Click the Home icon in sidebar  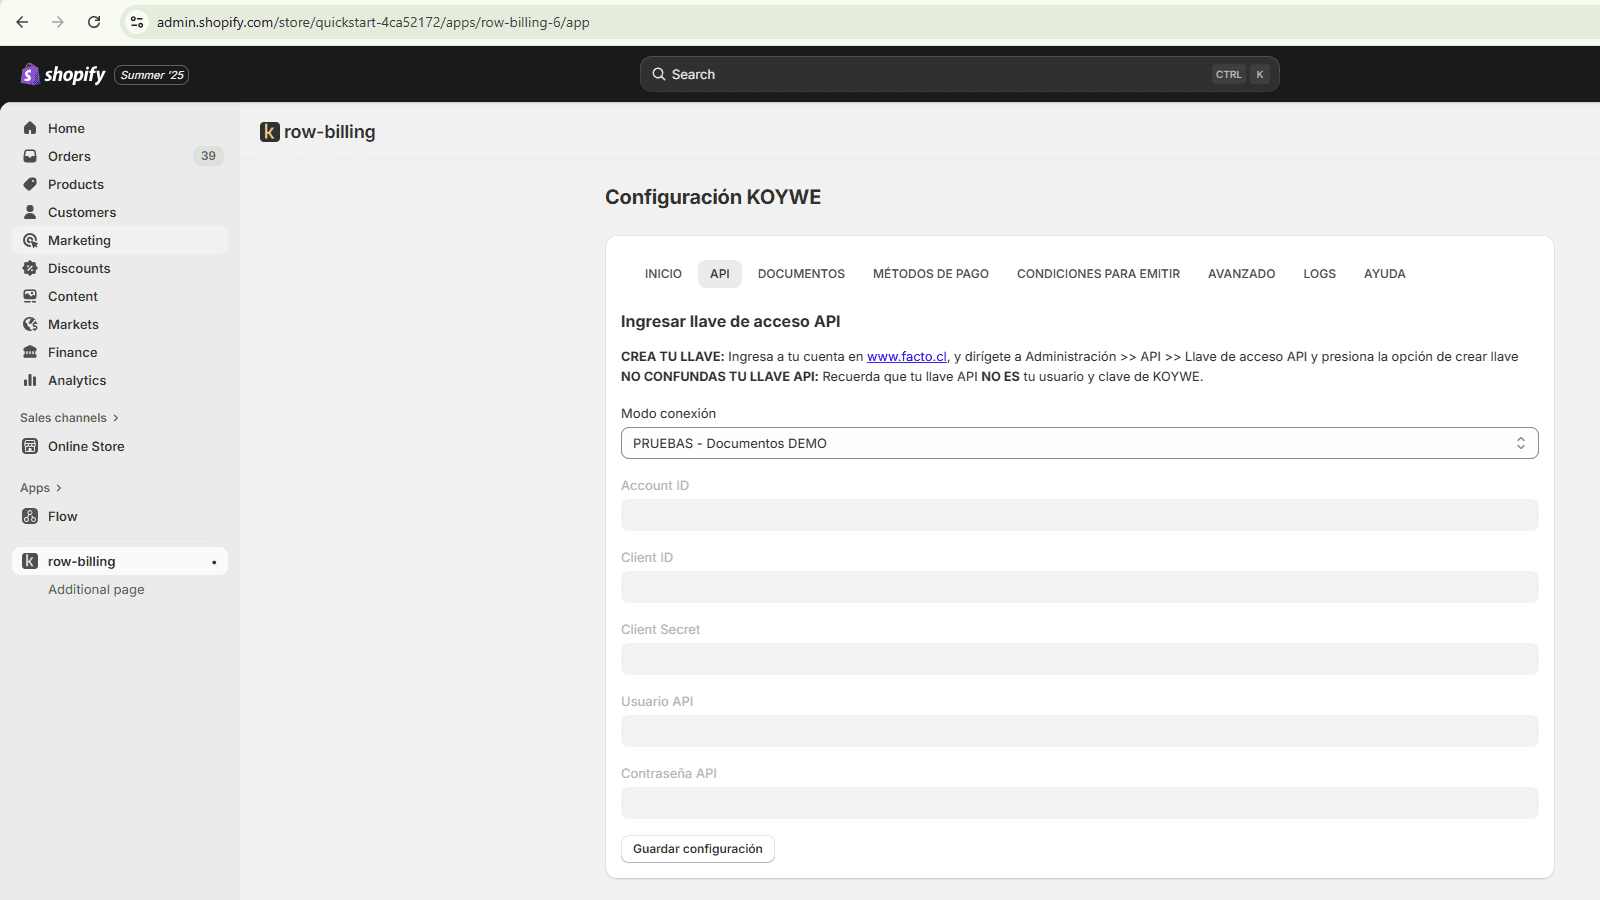point(30,128)
